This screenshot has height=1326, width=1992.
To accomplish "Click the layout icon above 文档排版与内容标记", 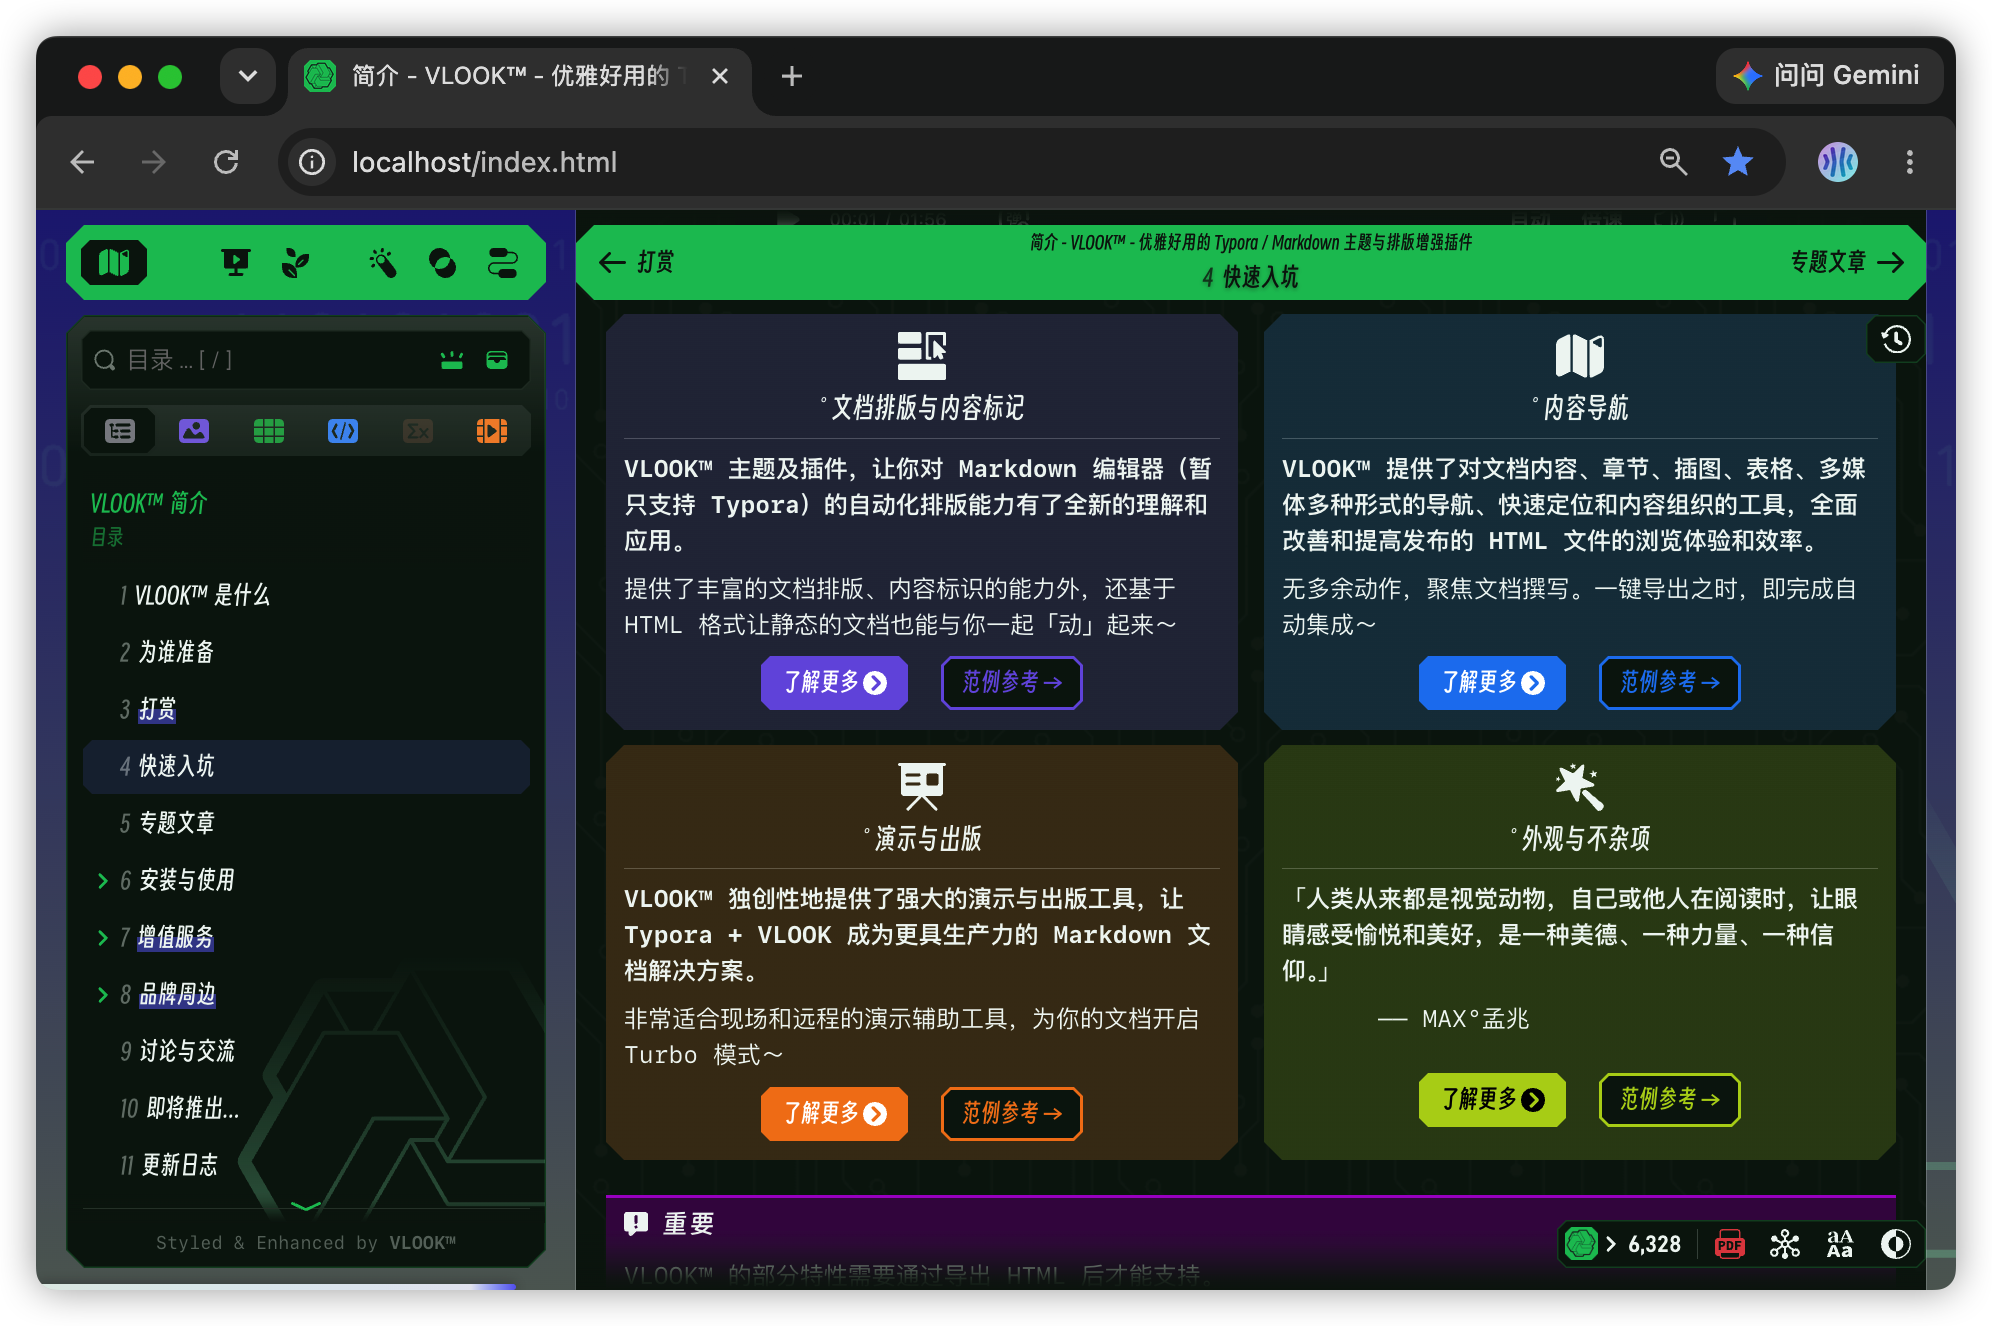I will click(921, 356).
